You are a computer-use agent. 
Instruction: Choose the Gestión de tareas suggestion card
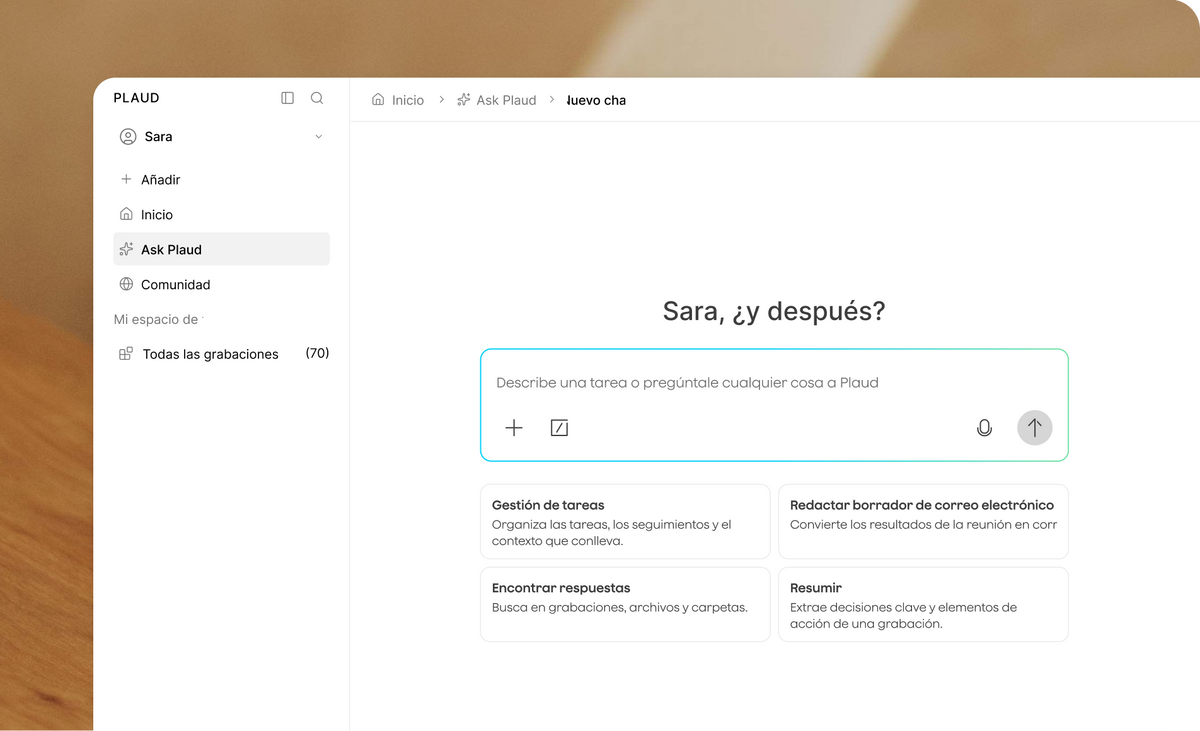tap(625, 522)
